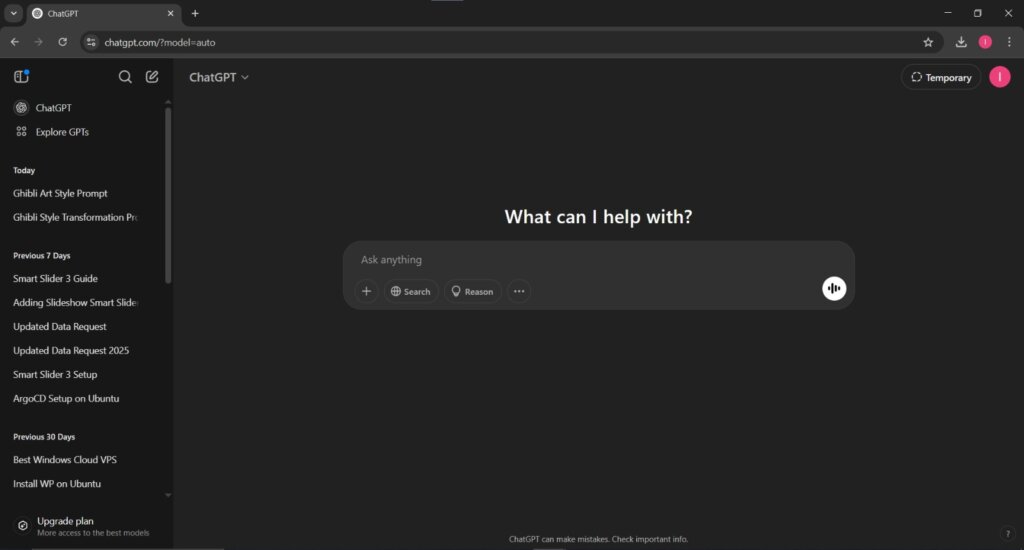
Task: Open the browser downloads icon
Action: coord(961,42)
